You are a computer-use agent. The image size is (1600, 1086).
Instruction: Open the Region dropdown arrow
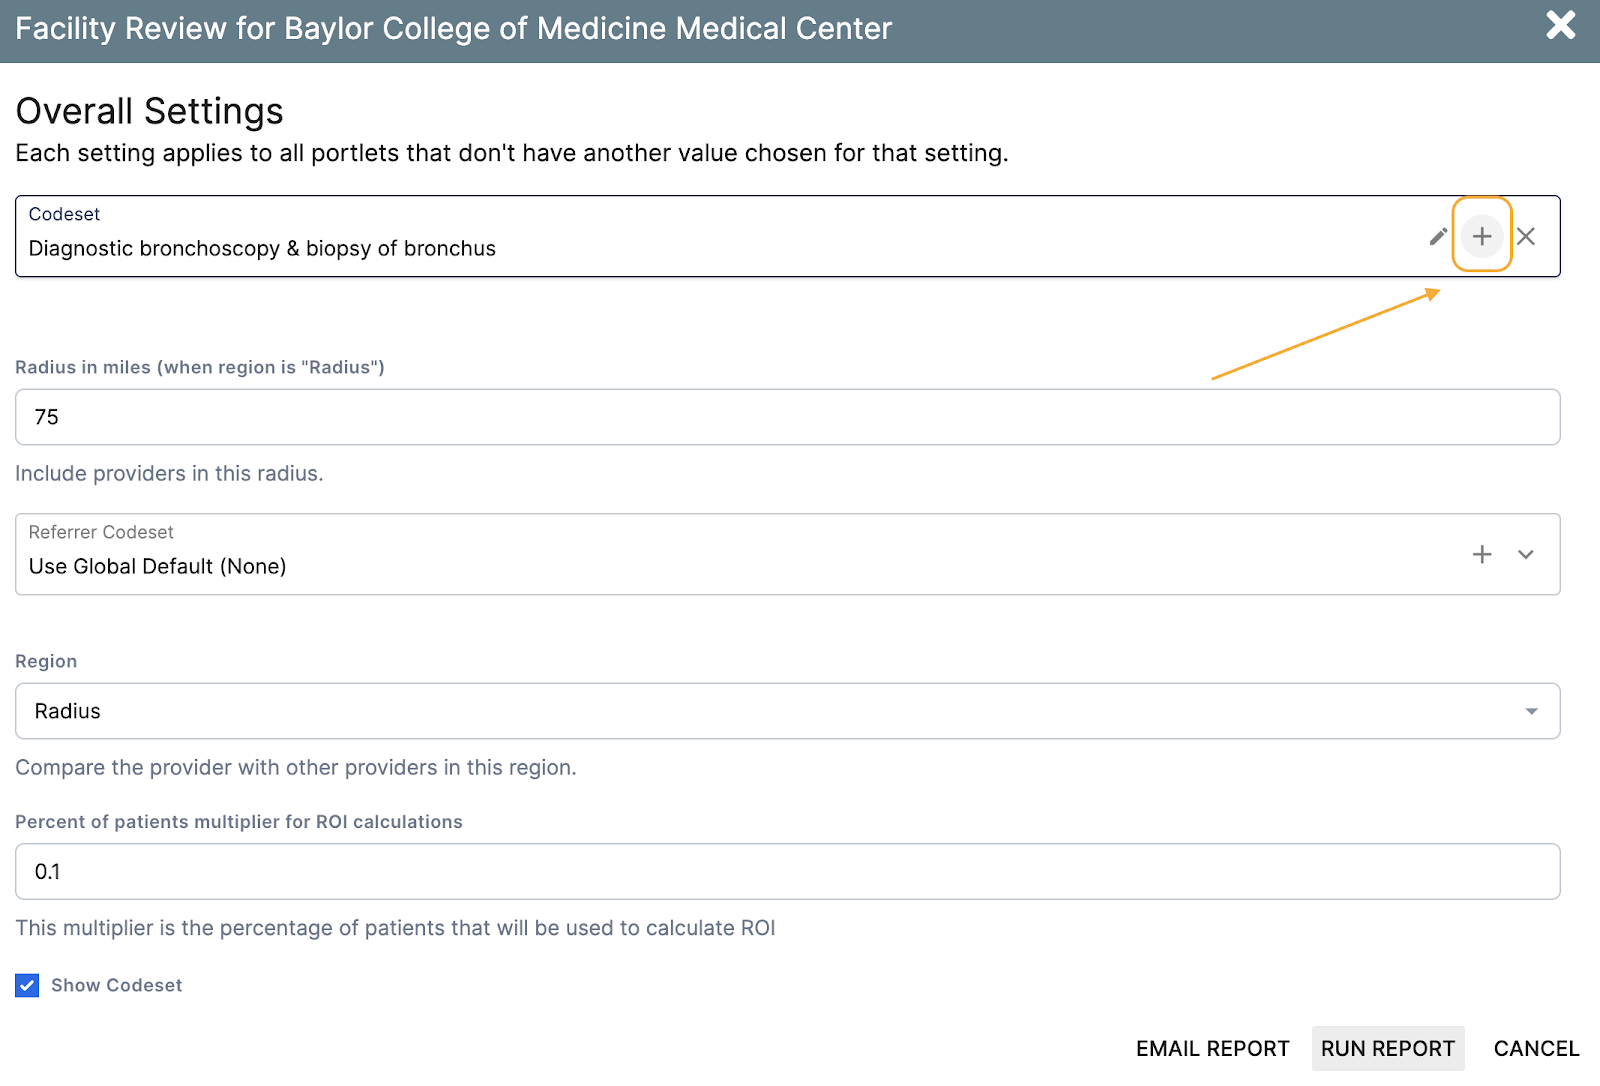1531,711
